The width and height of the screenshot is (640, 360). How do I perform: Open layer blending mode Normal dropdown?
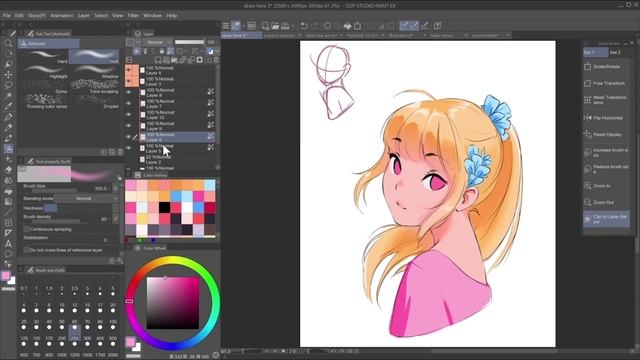click(158, 42)
